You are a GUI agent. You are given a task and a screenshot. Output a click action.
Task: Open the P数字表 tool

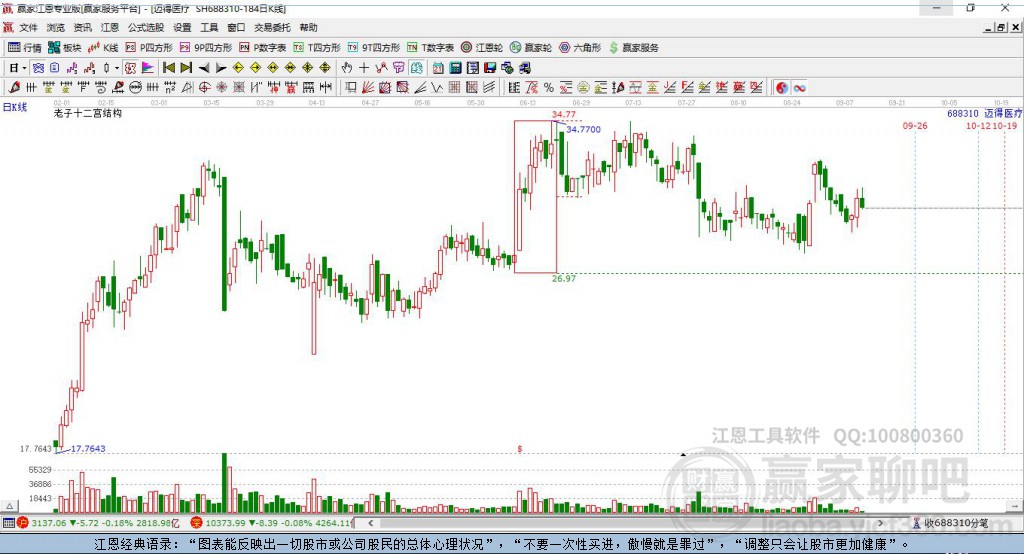point(263,48)
